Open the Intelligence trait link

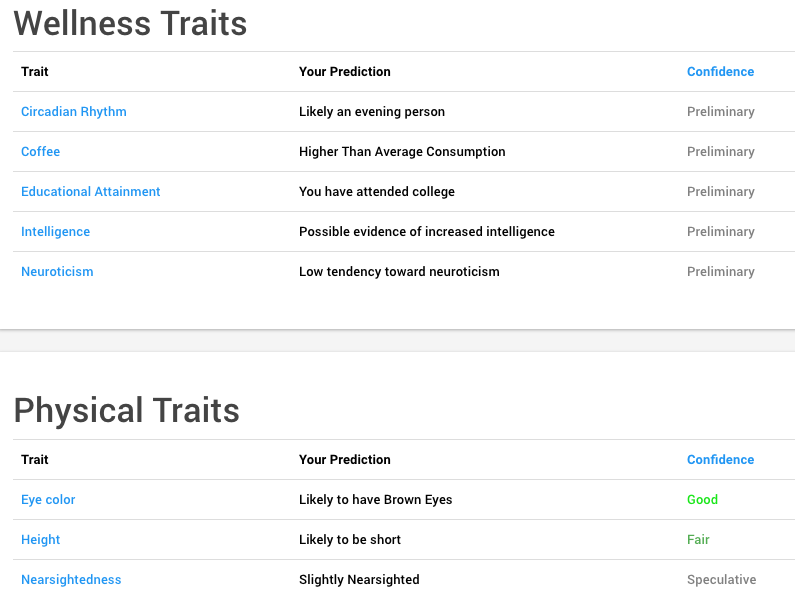tap(55, 232)
